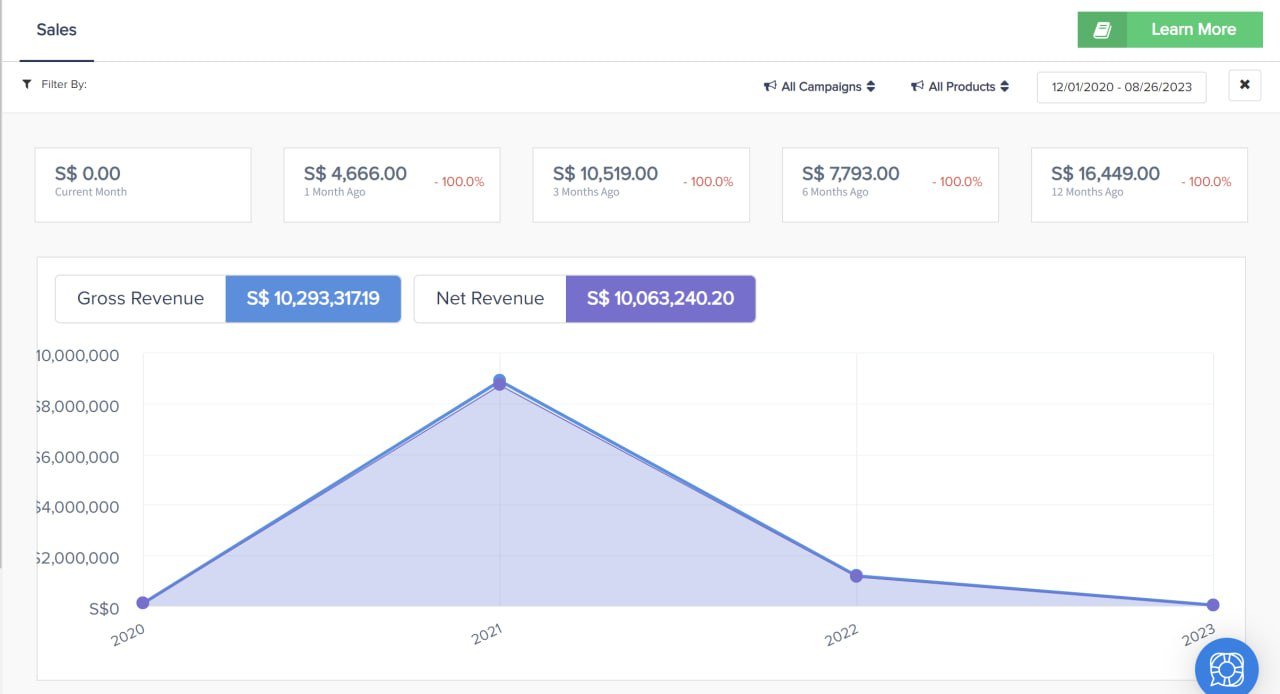The image size is (1280, 694).
Task: Toggle the S$ 10,293,317.19 gross revenue value
Action: 313,298
